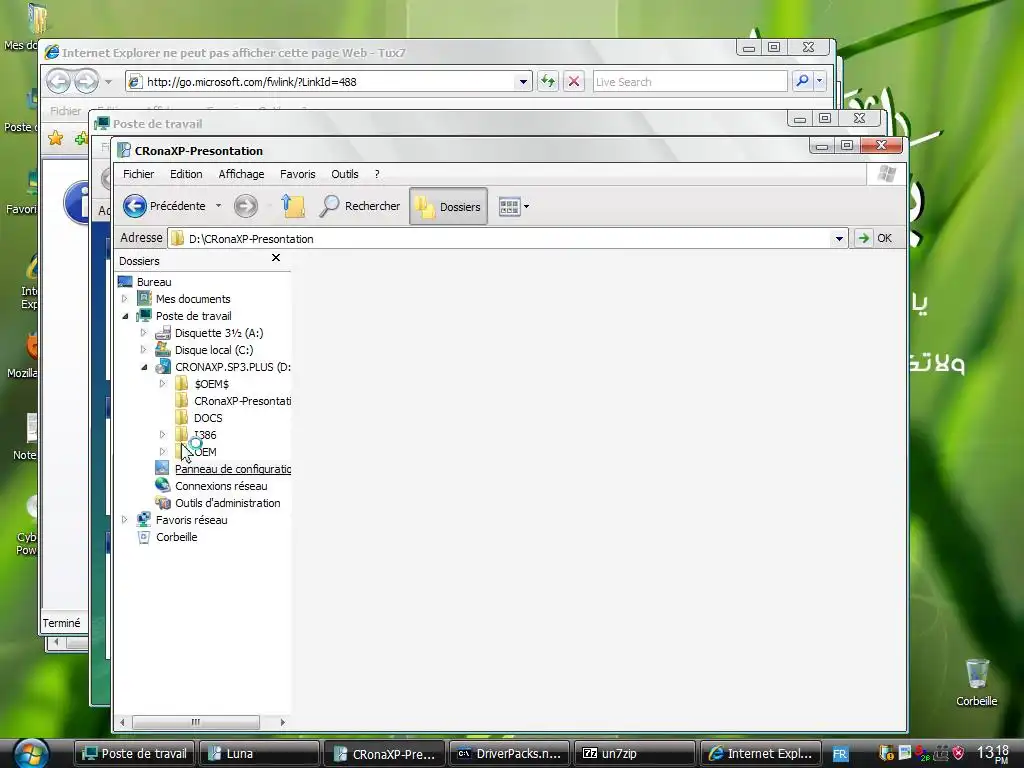Open the ? help menu
Viewport: 1024px width, 768px height.
(x=377, y=174)
